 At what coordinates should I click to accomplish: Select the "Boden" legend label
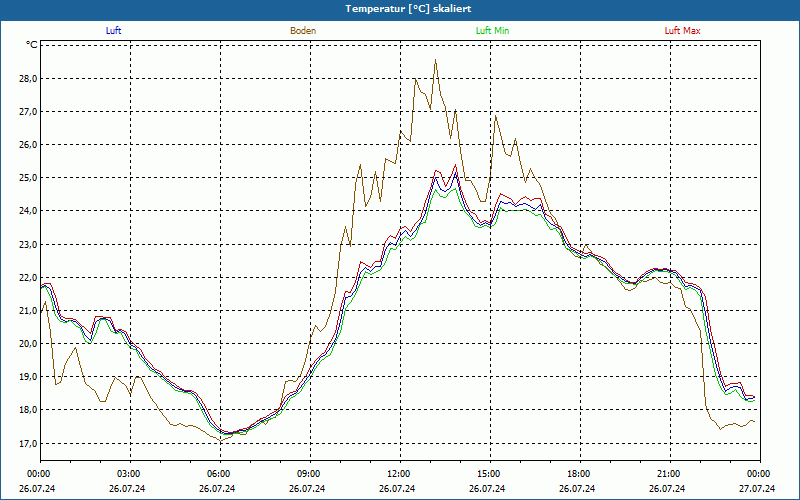coord(303,31)
